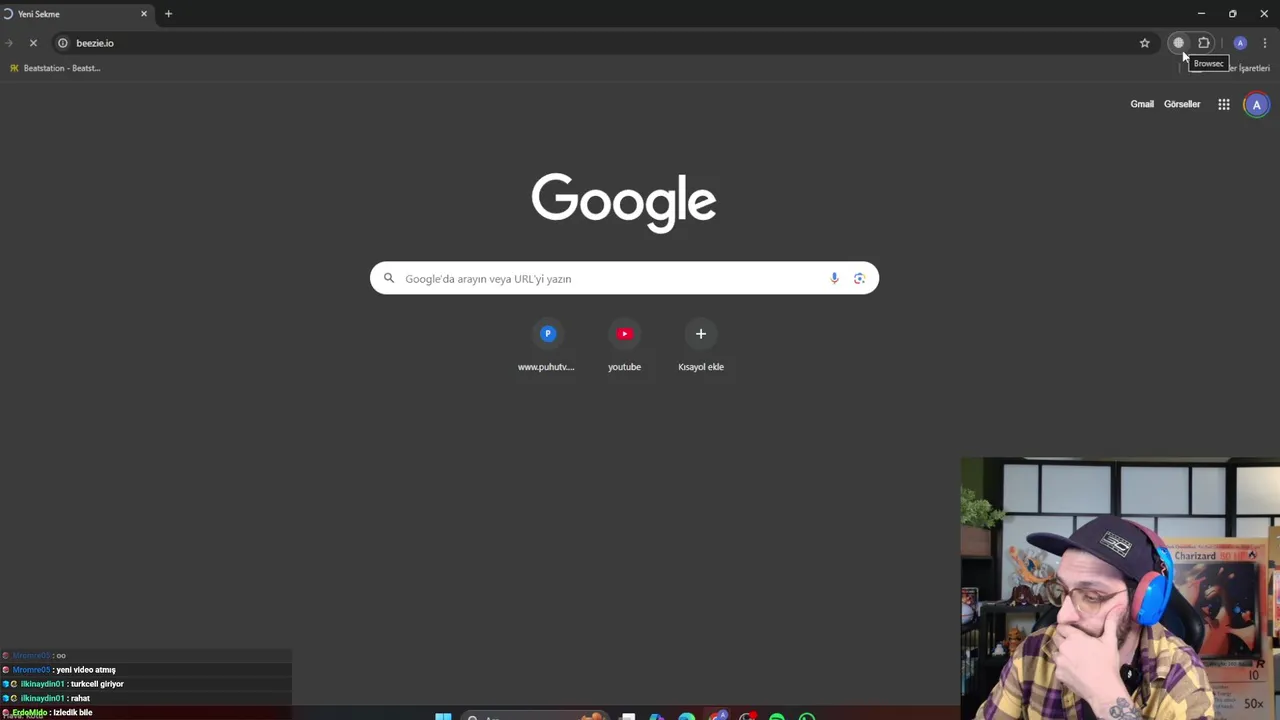
Task: Stop loading the page with the X button
Action: click(x=33, y=43)
